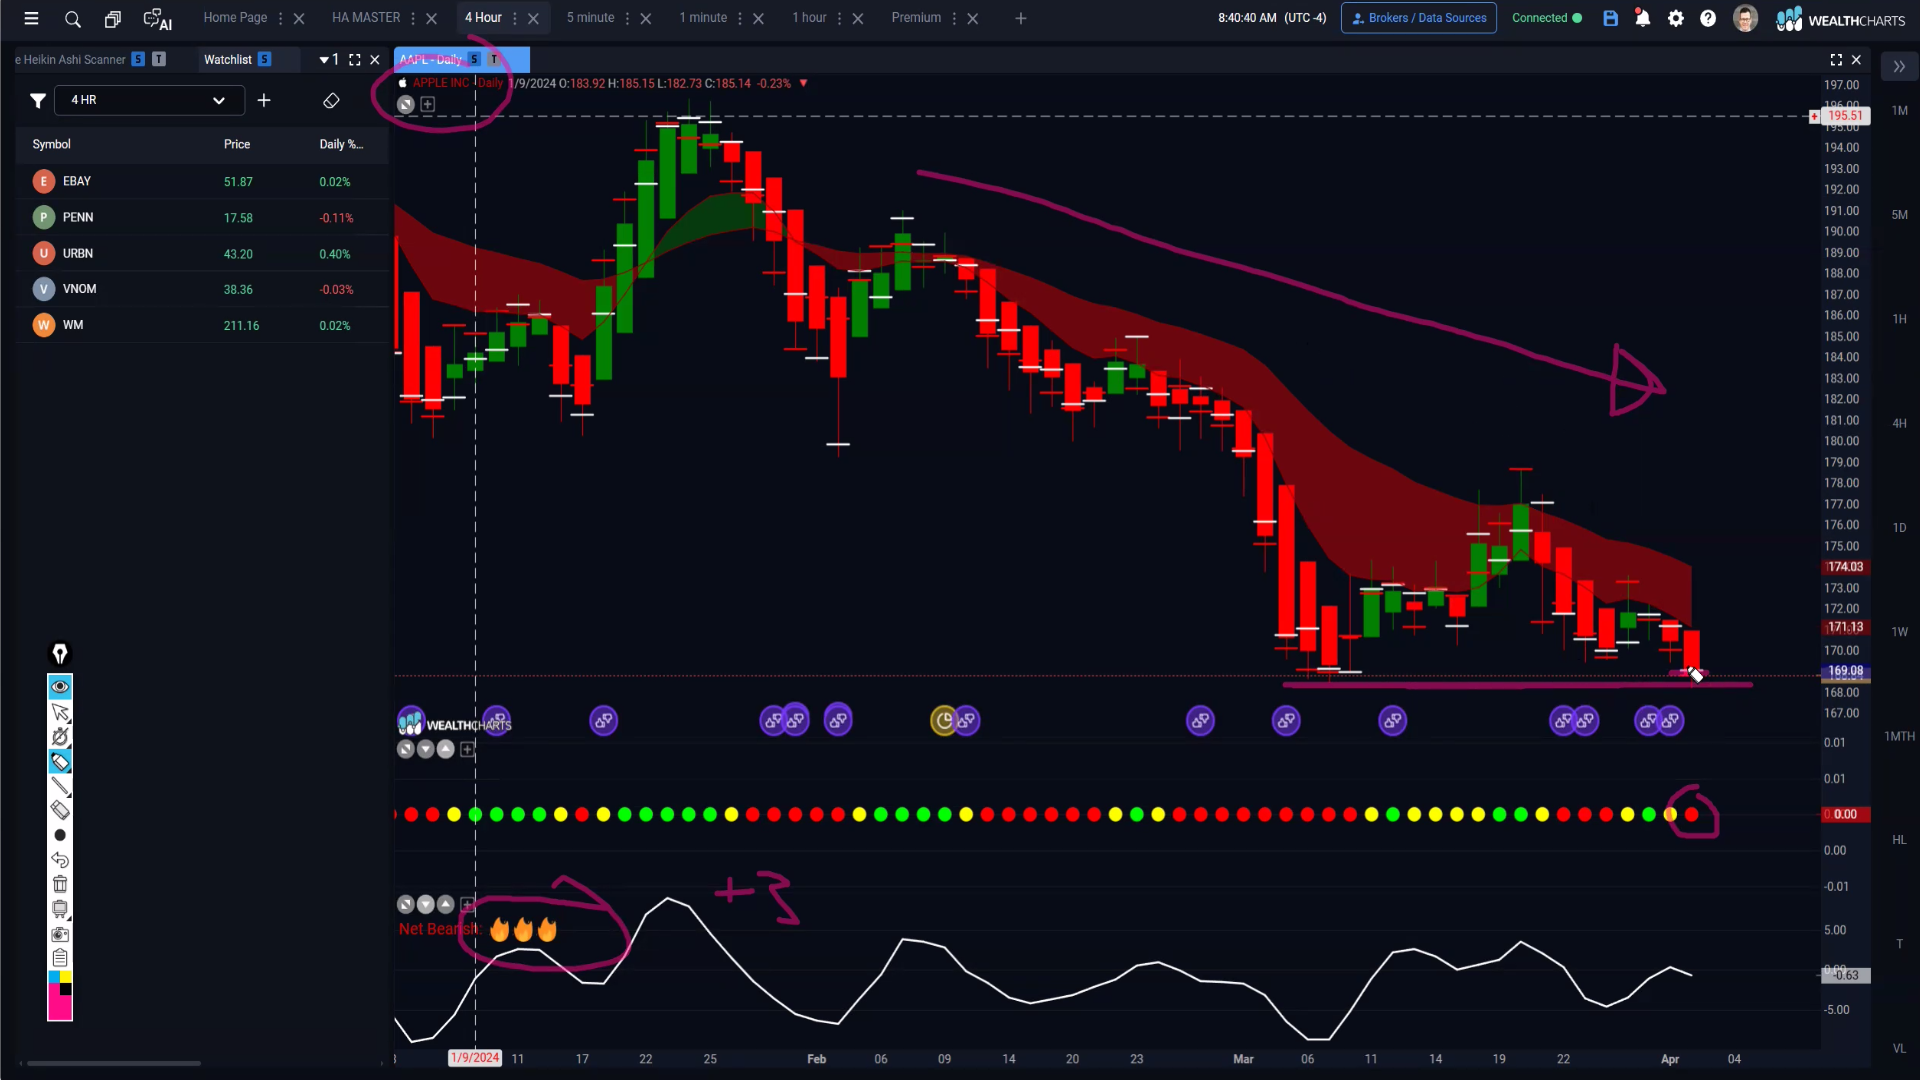Image resolution: width=1920 pixels, height=1080 pixels.
Task: Open HA MASTER tab options menu
Action: click(413, 18)
